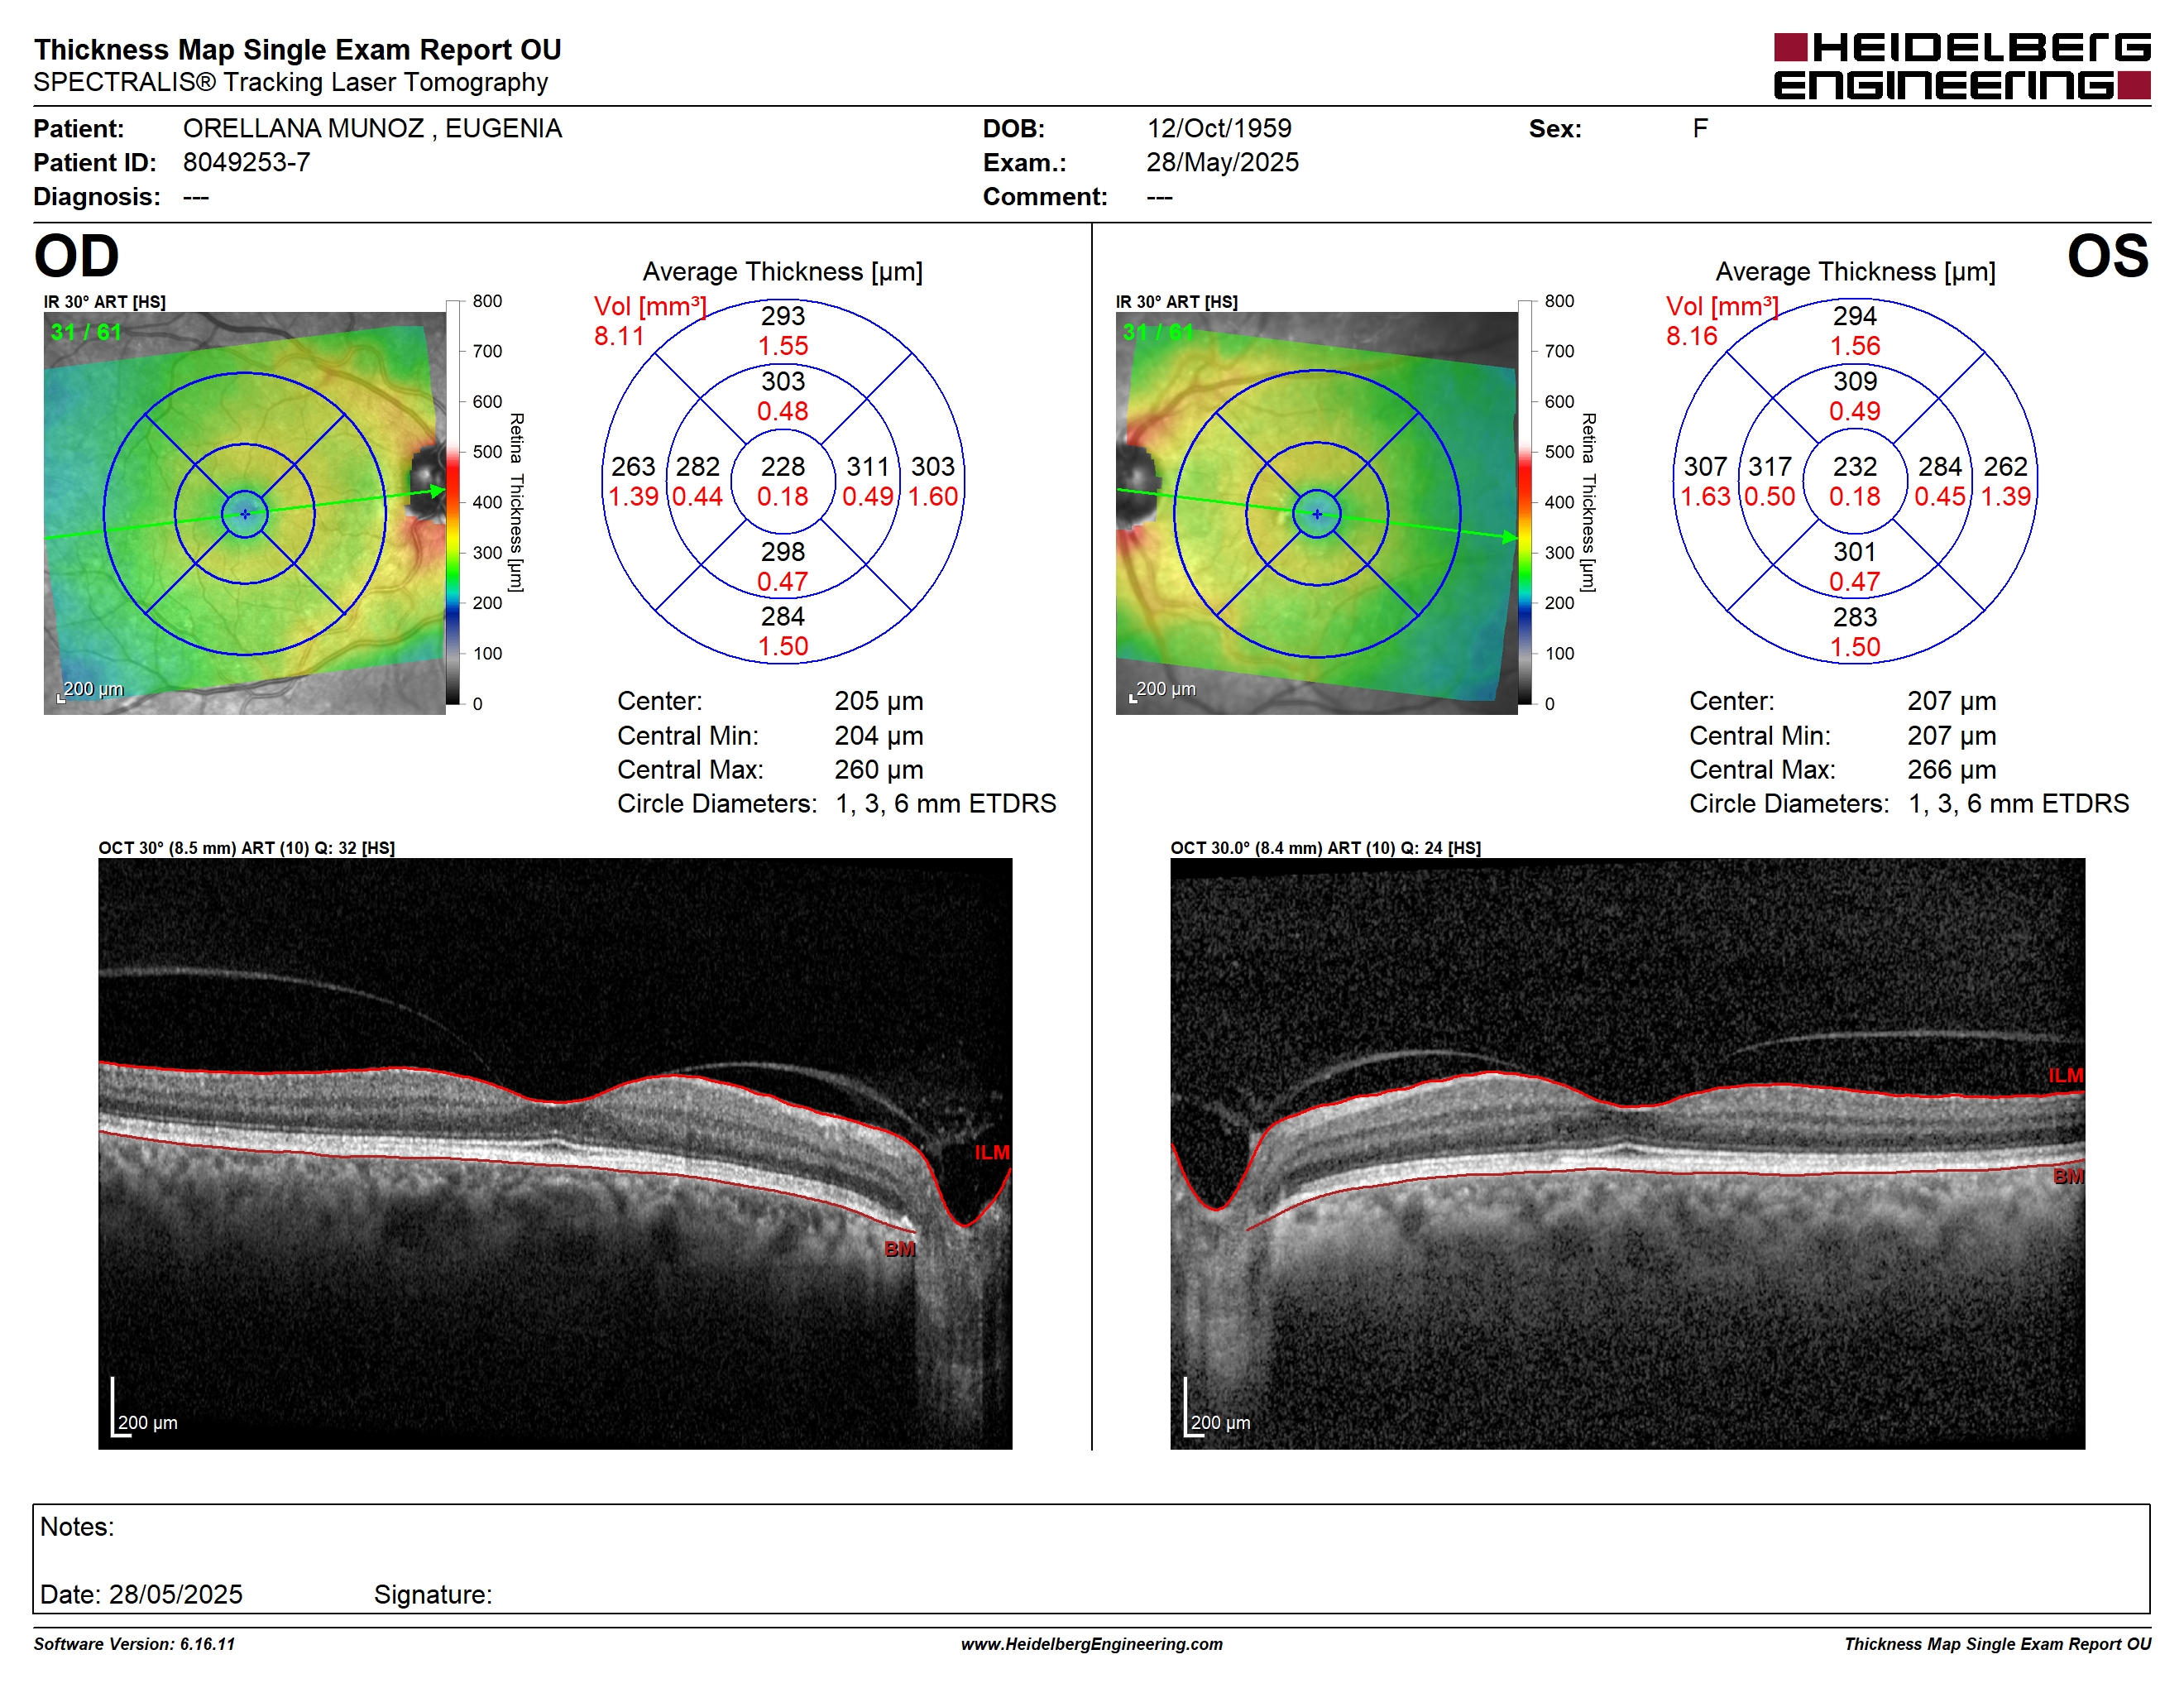Click OD Central Min '204 µm'
The width and height of the screenshot is (2184, 1688).
(879, 735)
